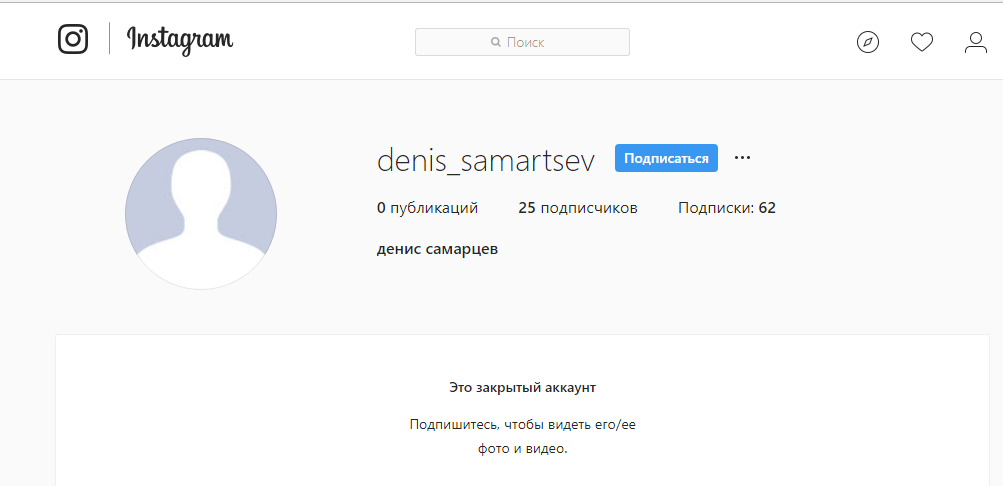Open the 25 подписчиков followers list
Screen dimensions: 1003x486
point(577,208)
